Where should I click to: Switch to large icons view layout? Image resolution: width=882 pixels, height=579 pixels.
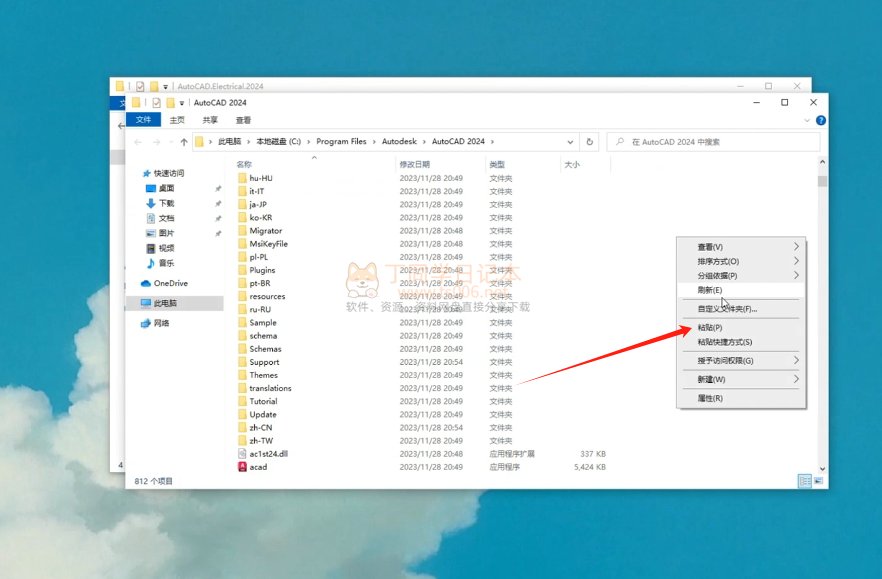point(818,481)
